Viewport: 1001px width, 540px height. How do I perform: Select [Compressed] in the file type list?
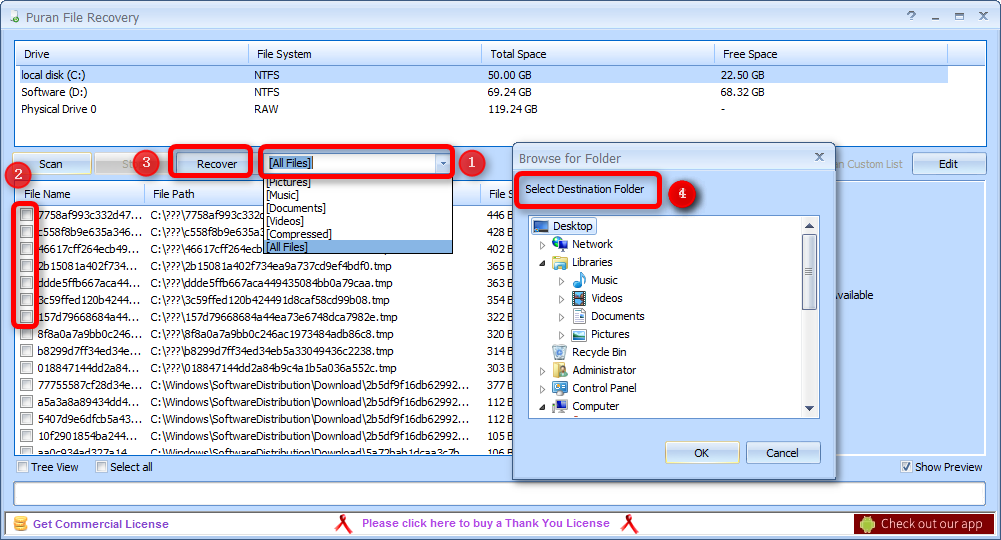[300, 234]
